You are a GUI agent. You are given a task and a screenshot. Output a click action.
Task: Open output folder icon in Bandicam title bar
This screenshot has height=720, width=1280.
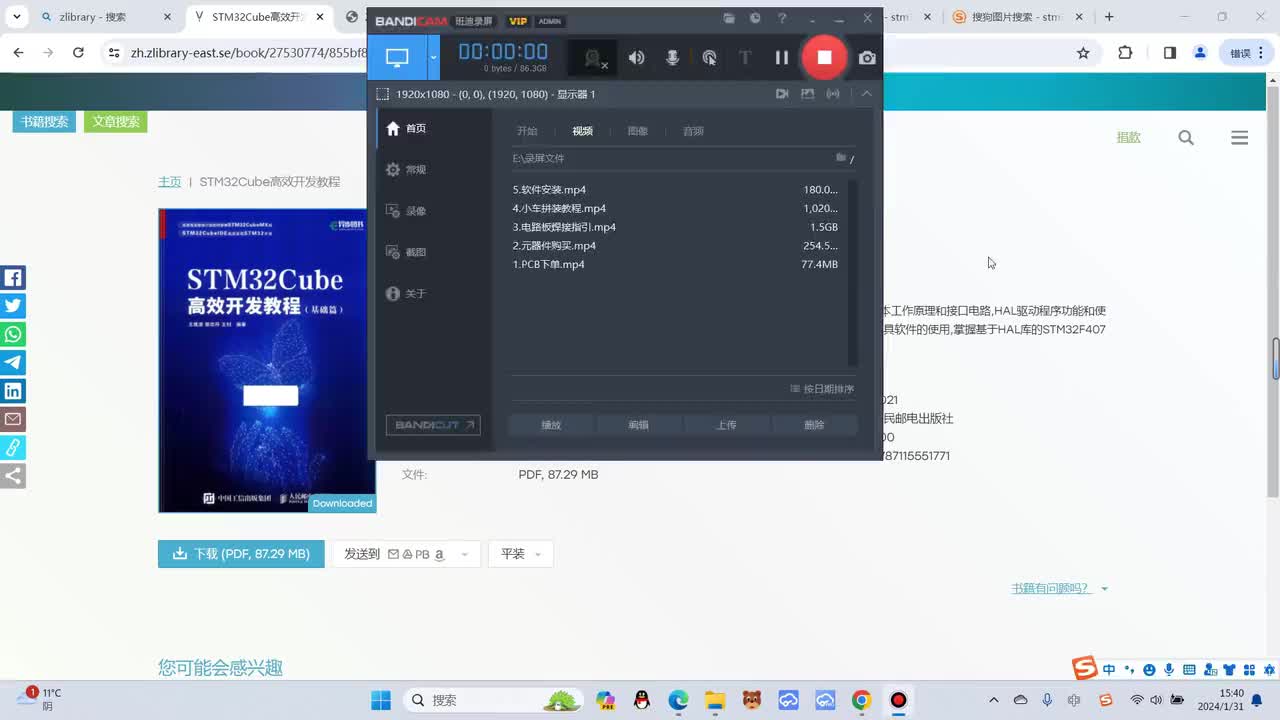[x=729, y=19]
